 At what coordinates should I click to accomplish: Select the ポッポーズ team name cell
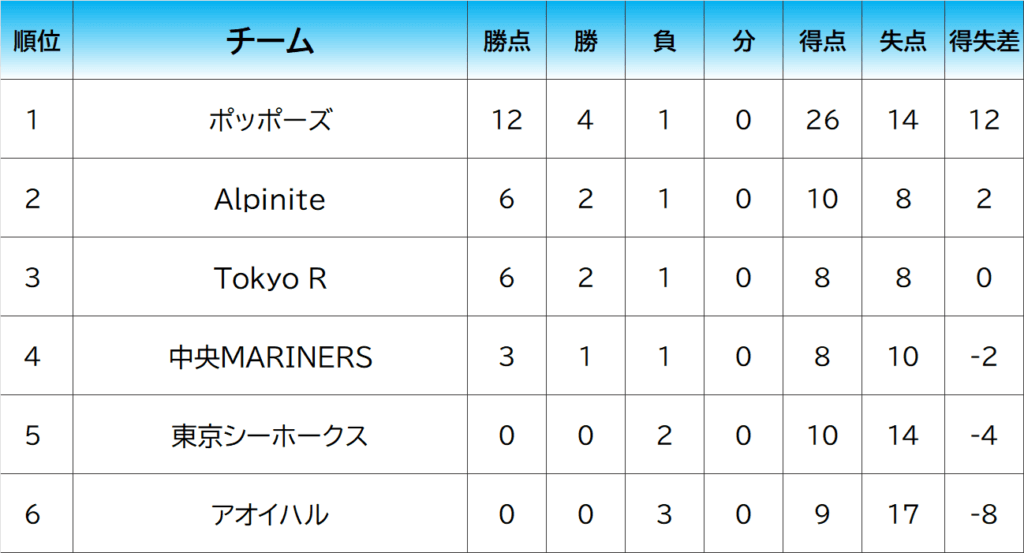270,120
